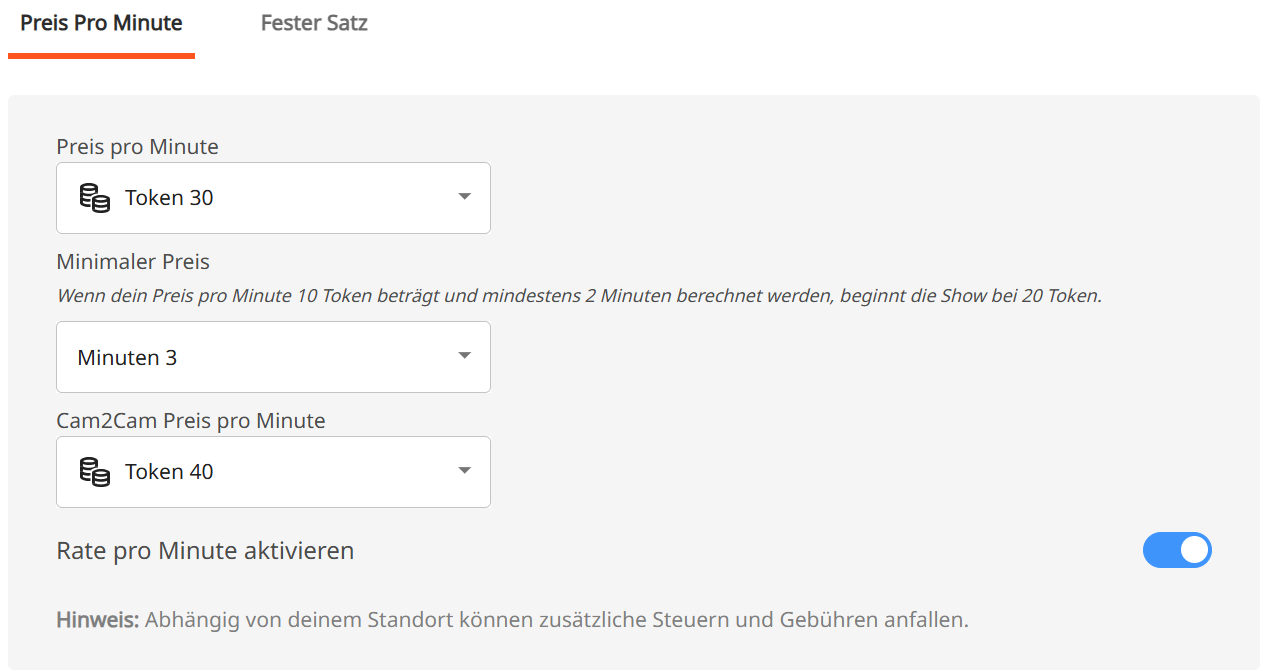The image size is (1265, 671).
Task: Select the Token 40 value text
Action: (x=169, y=472)
